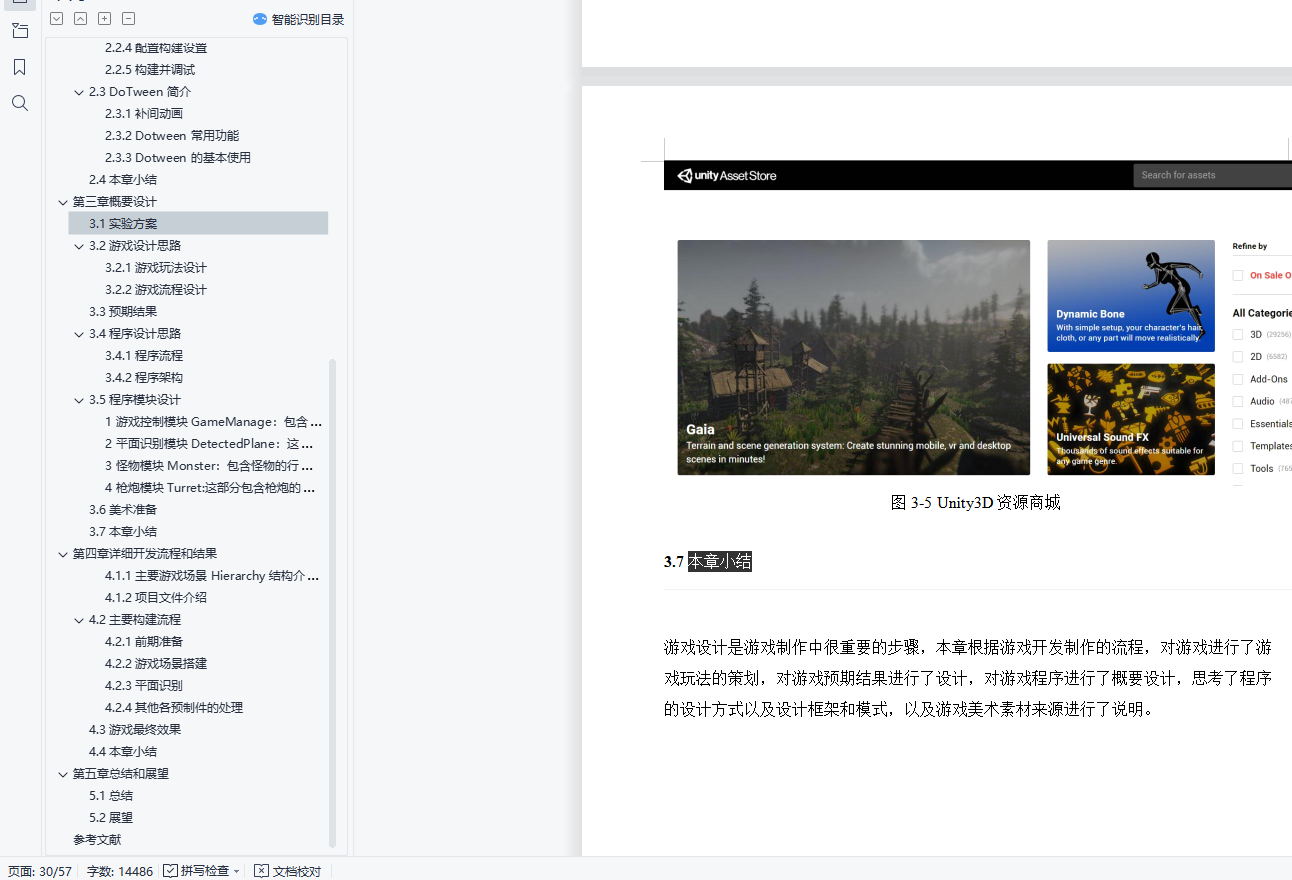The height and width of the screenshot is (880, 1292).
Task: Click the collapse-all up arrow box icon
Action: click(x=80, y=19)
